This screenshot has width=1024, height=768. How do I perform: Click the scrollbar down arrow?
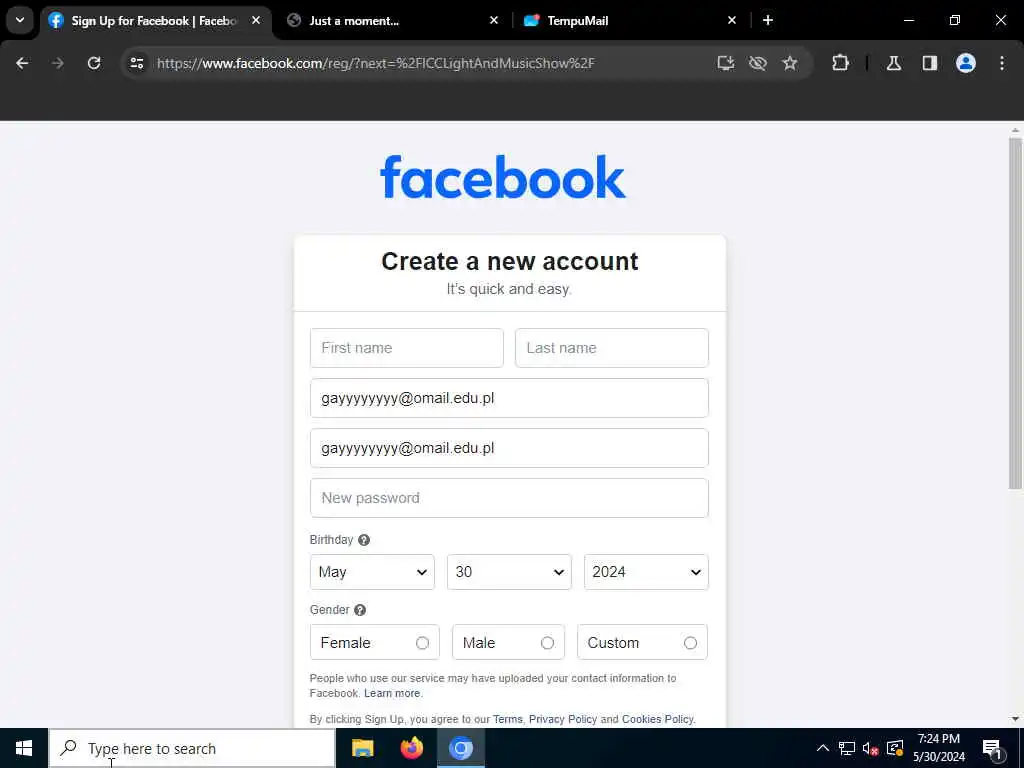click(x=1015, y=719)
